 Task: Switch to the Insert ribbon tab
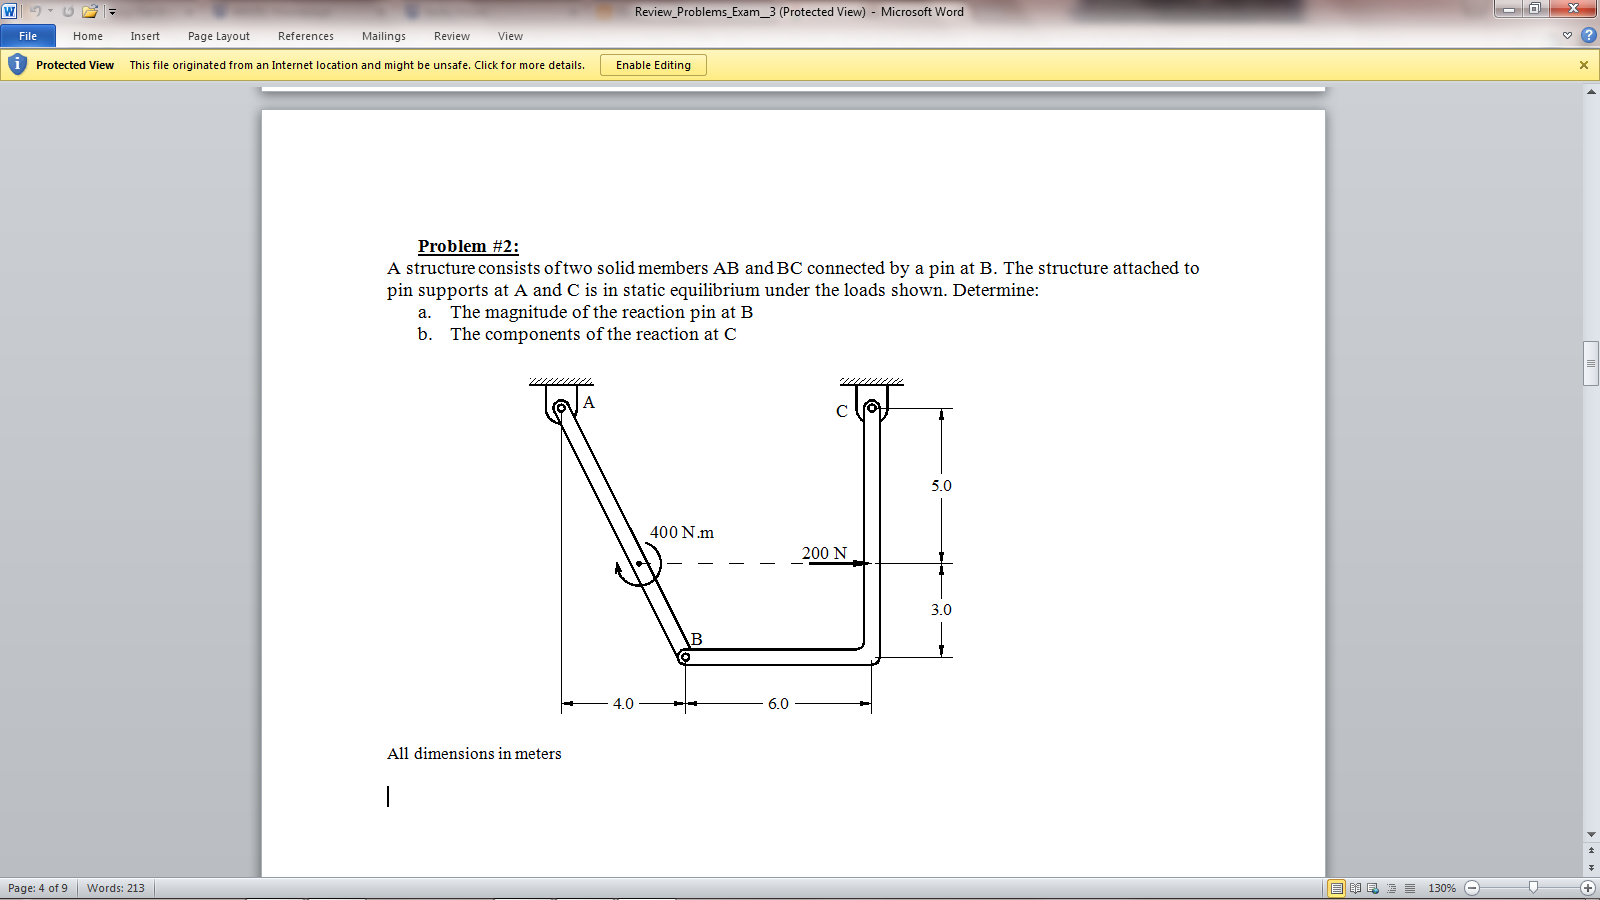(145, 36)
